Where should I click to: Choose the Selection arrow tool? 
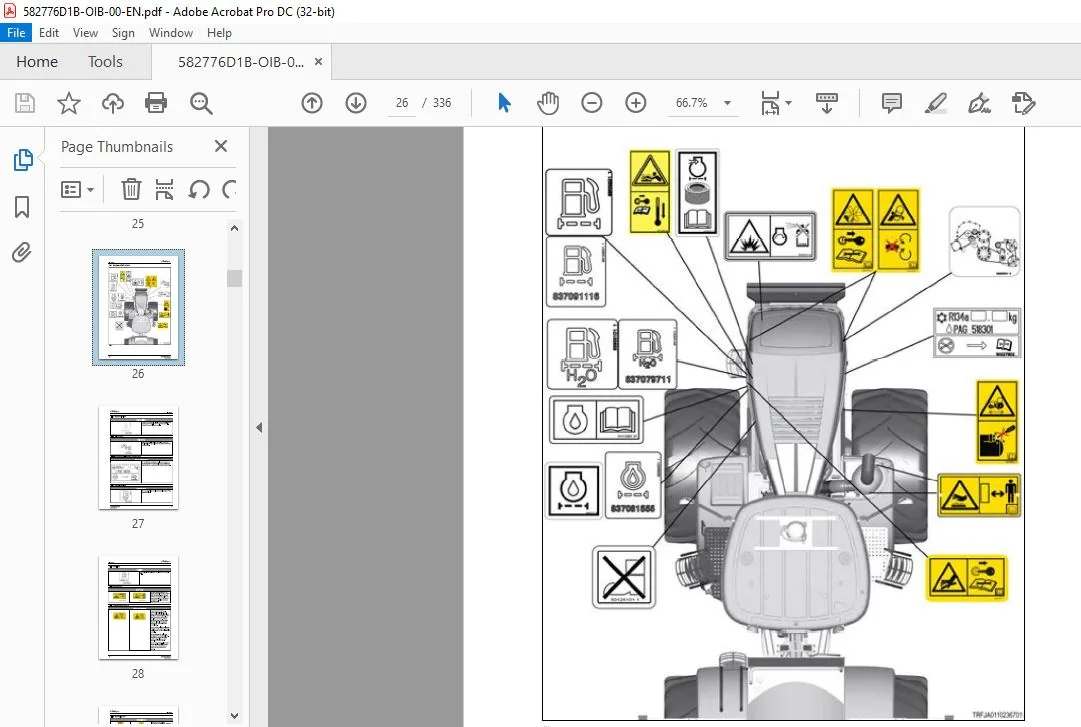pyautogui.click(x=504, y=103)
